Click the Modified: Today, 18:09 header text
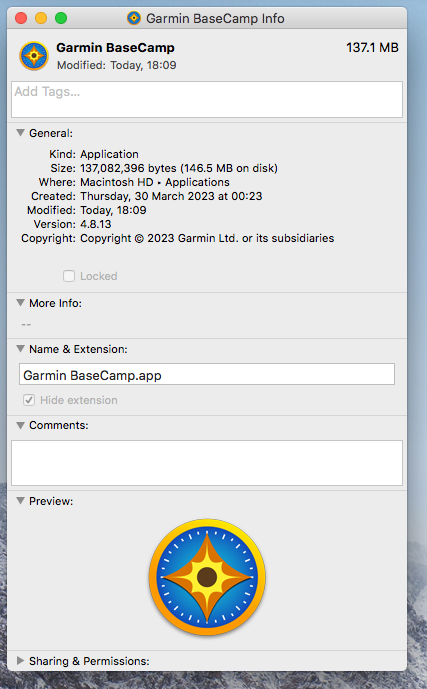The height and width of the screenshot is (689, 427). (x=116, y=65)
